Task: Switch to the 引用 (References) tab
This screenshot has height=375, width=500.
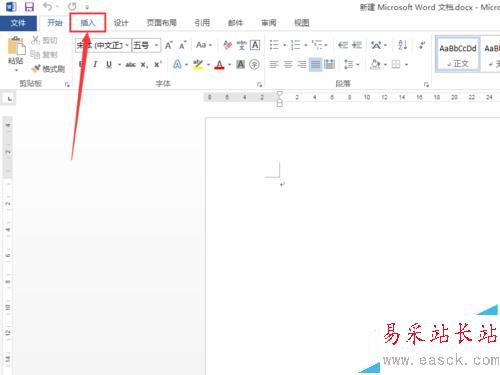Action: [x=202, y=23]
